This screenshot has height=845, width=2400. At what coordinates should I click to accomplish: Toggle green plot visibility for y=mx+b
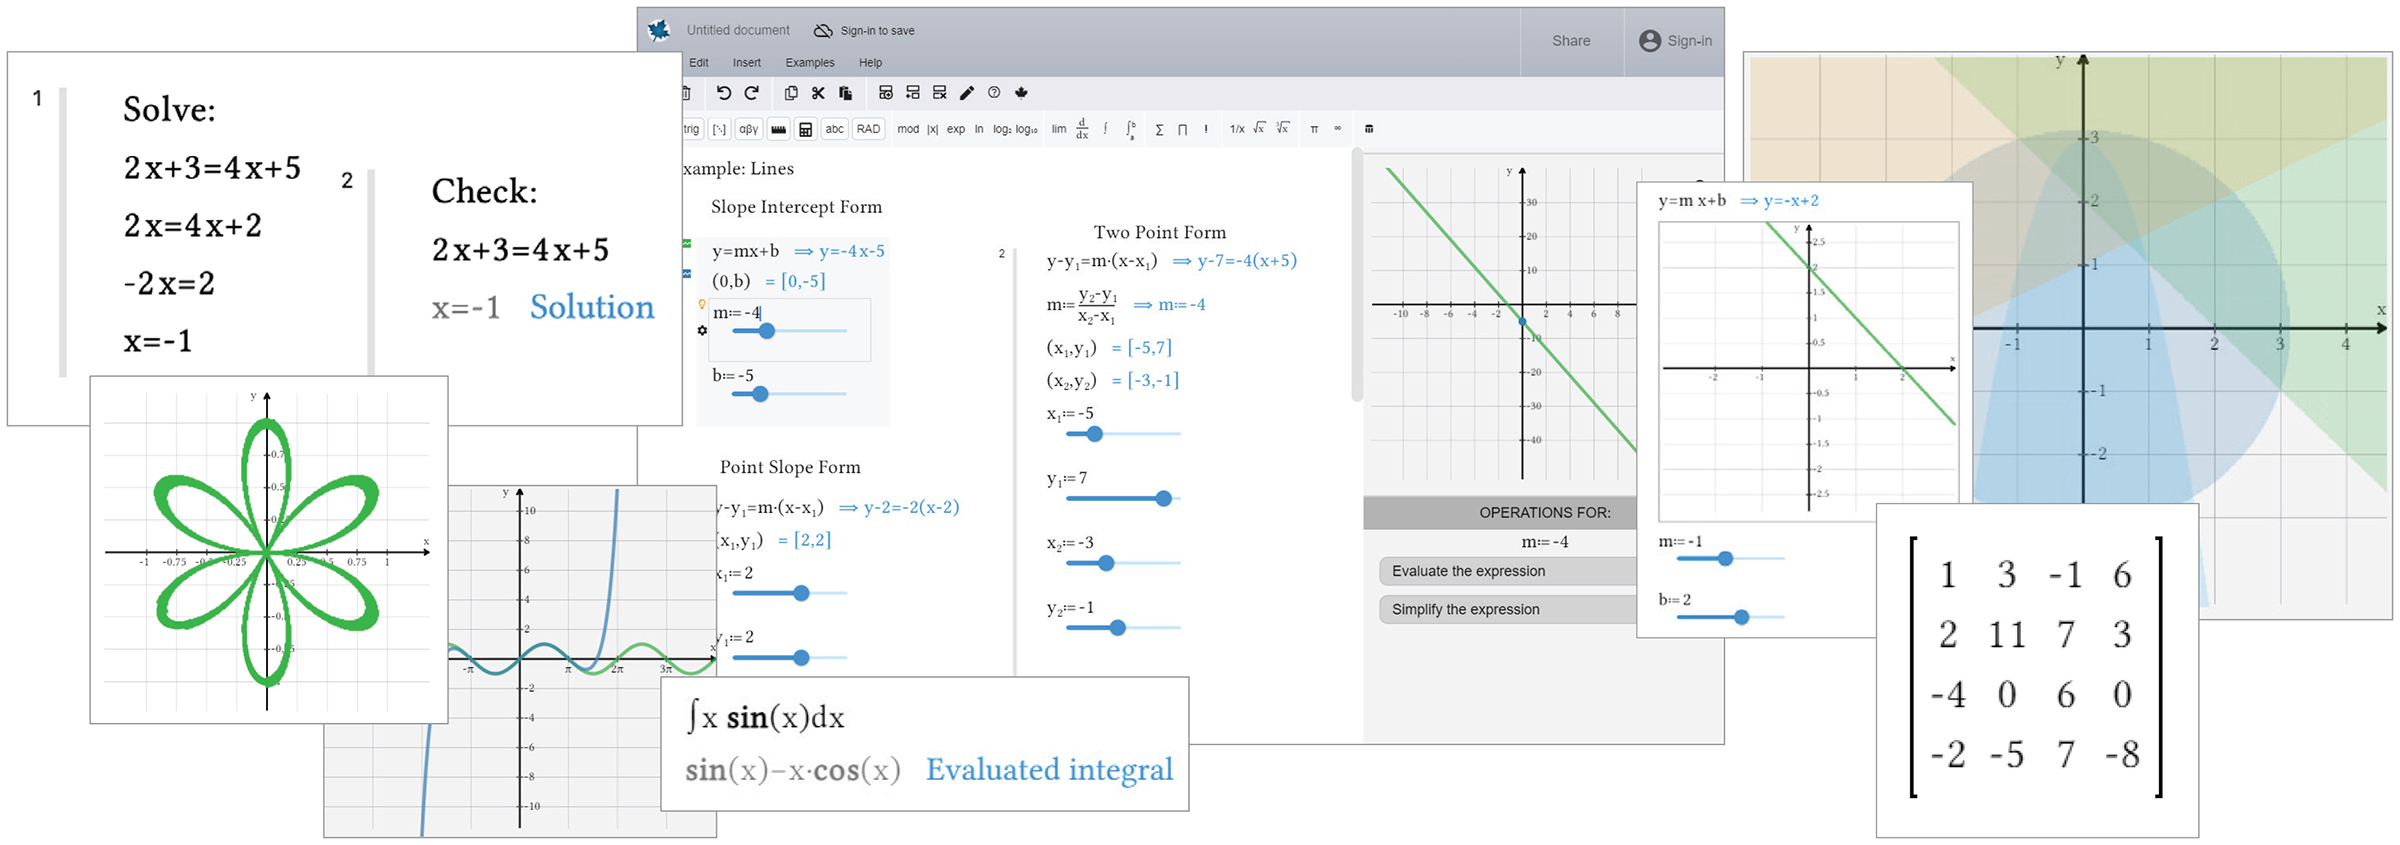687,244
